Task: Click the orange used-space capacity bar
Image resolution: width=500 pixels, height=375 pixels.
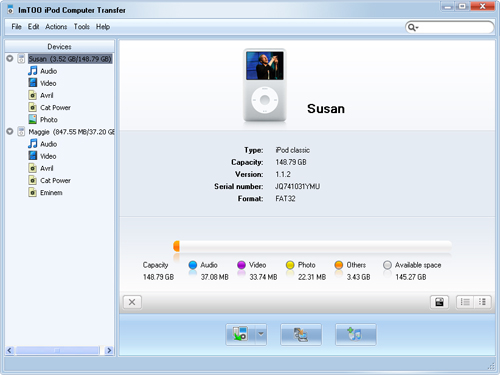Action: point(177,246)
